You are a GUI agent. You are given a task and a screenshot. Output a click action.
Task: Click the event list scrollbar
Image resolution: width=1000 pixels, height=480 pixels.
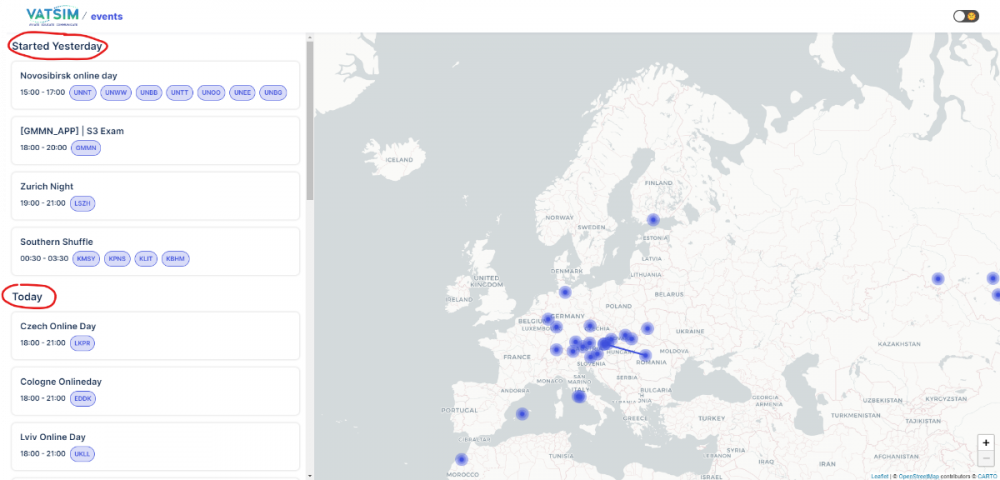click(x=309, y=120)
